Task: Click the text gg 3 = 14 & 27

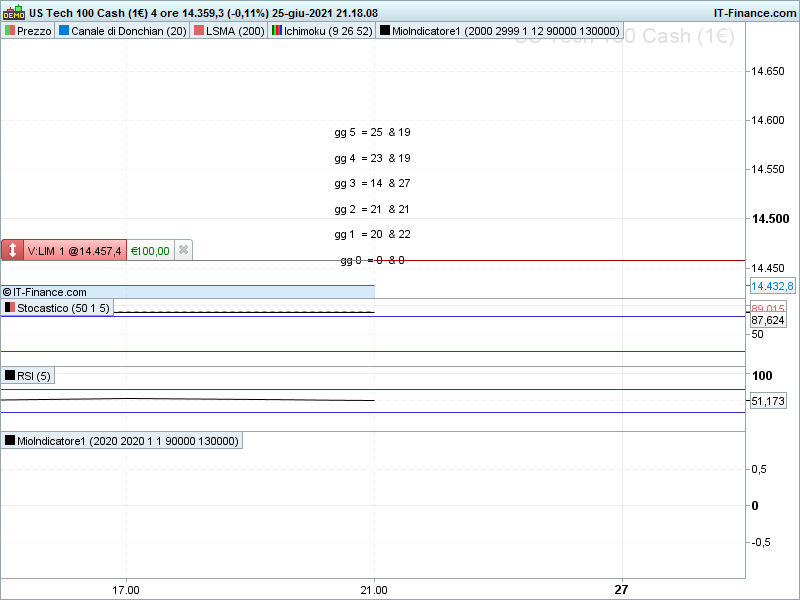Action: tap(372, 183)
